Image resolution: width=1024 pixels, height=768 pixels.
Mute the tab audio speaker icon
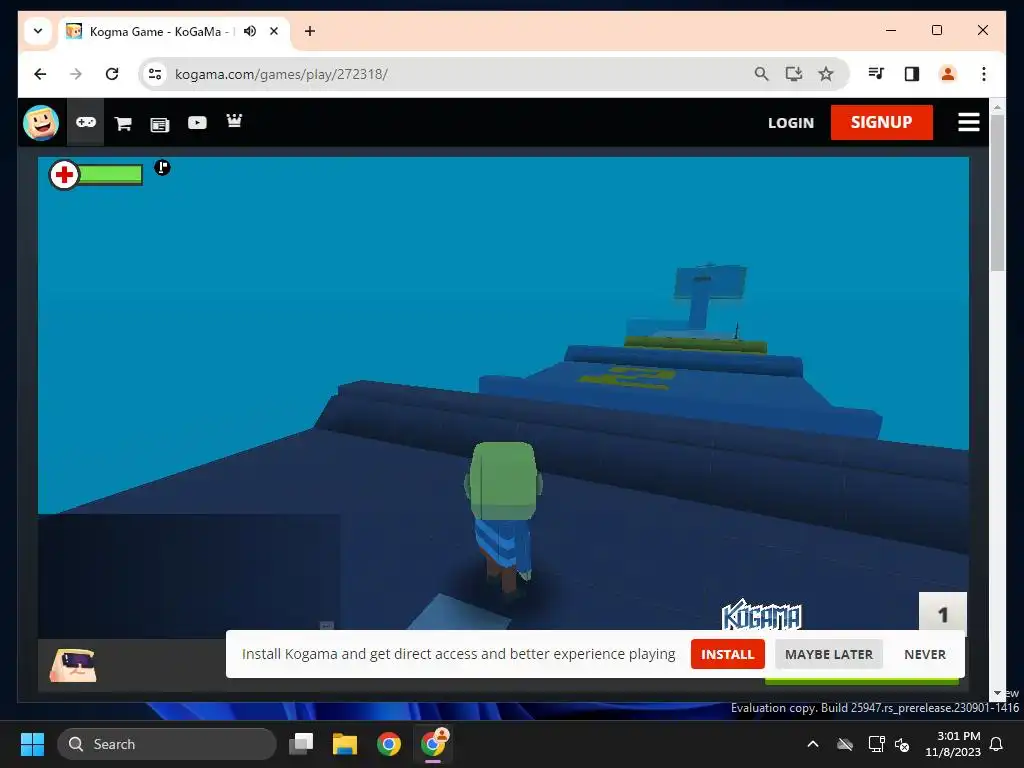tap(249, 31)
